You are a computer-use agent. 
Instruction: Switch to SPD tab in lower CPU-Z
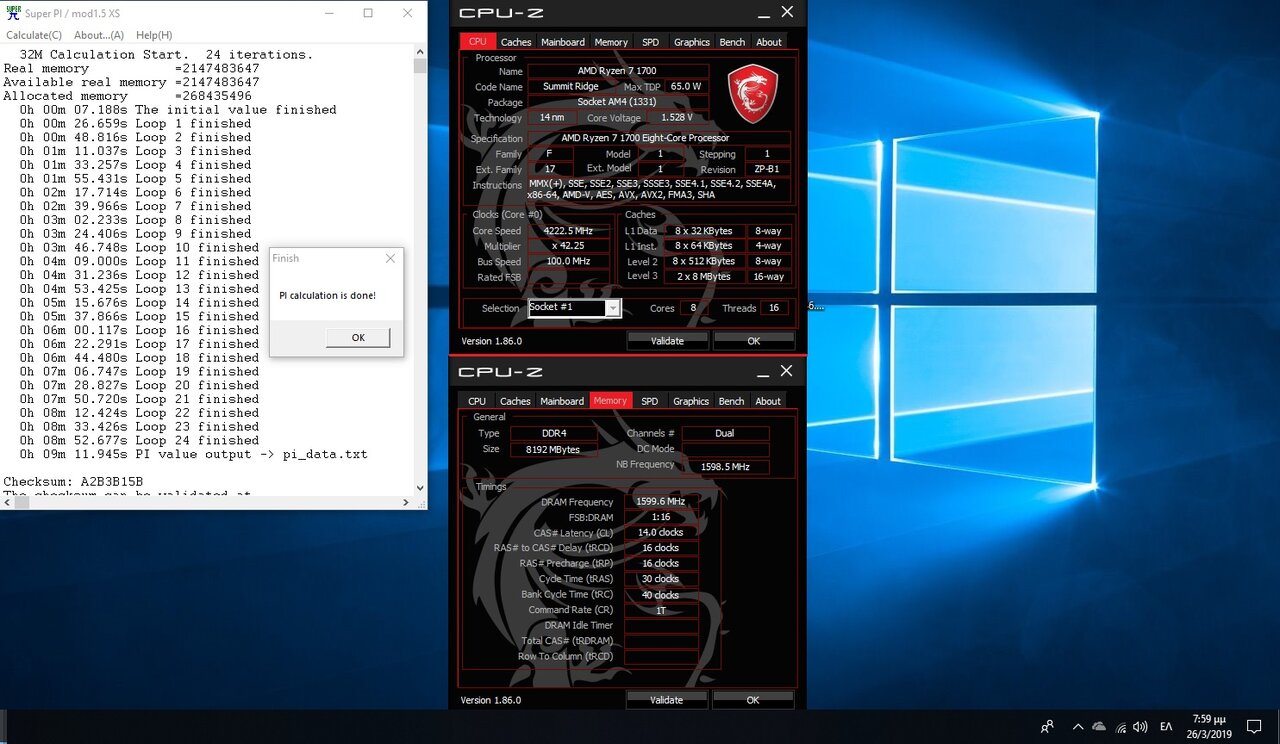(x=650, y=401)
